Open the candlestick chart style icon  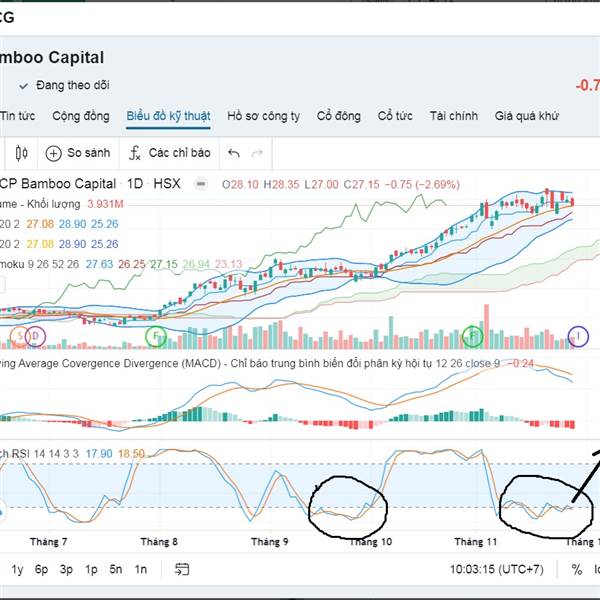(21, 153)
